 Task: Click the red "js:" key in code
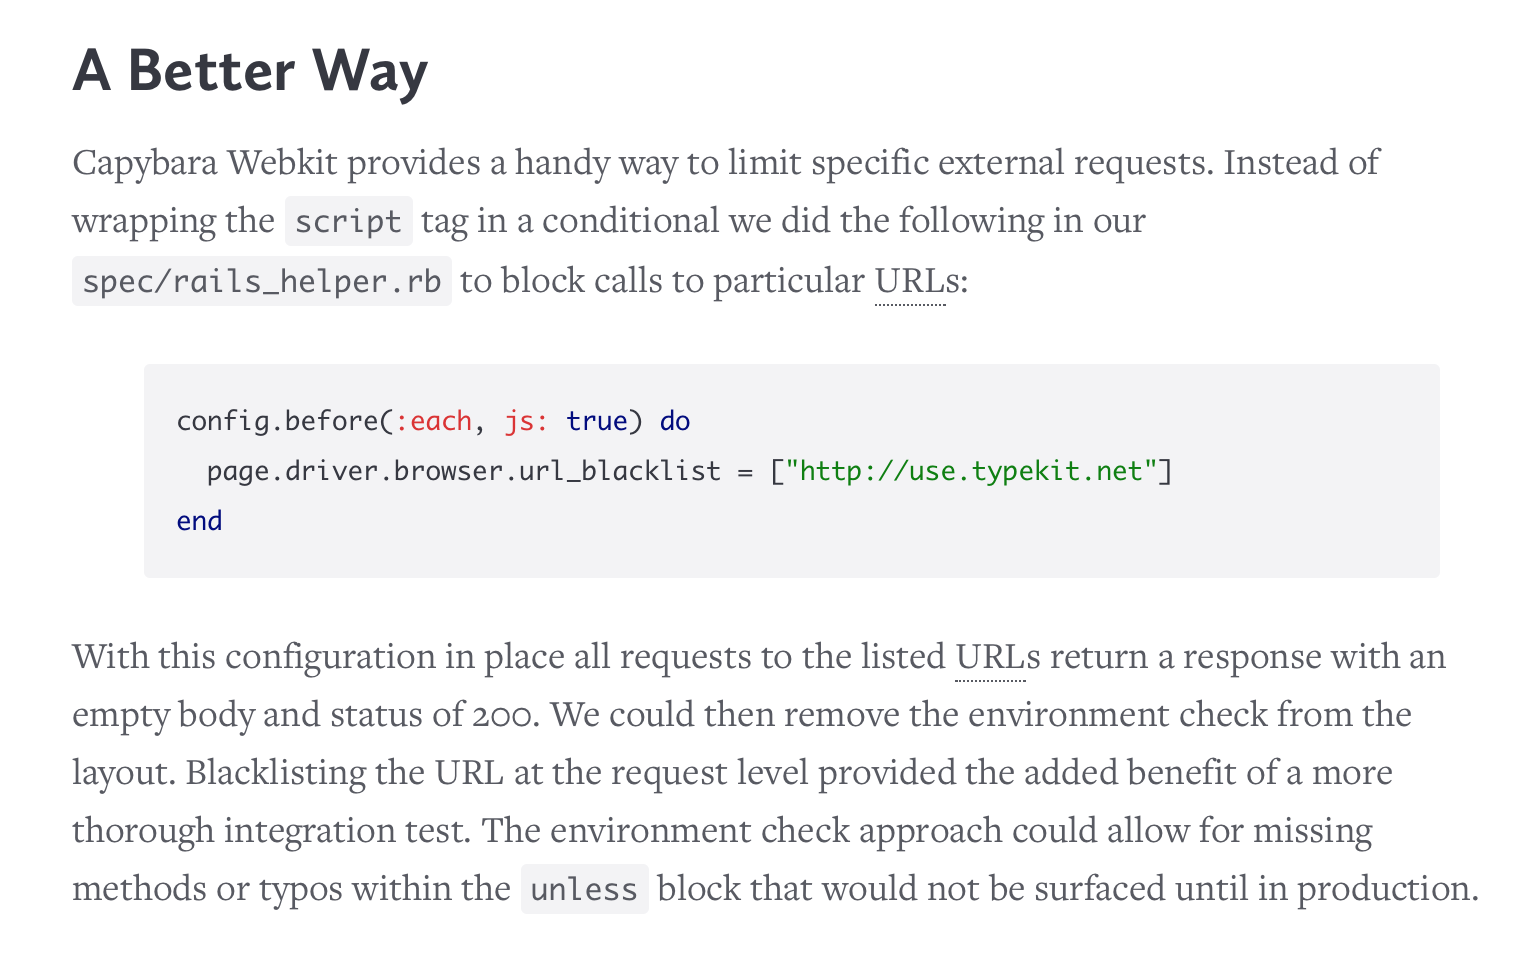point(526,421)
